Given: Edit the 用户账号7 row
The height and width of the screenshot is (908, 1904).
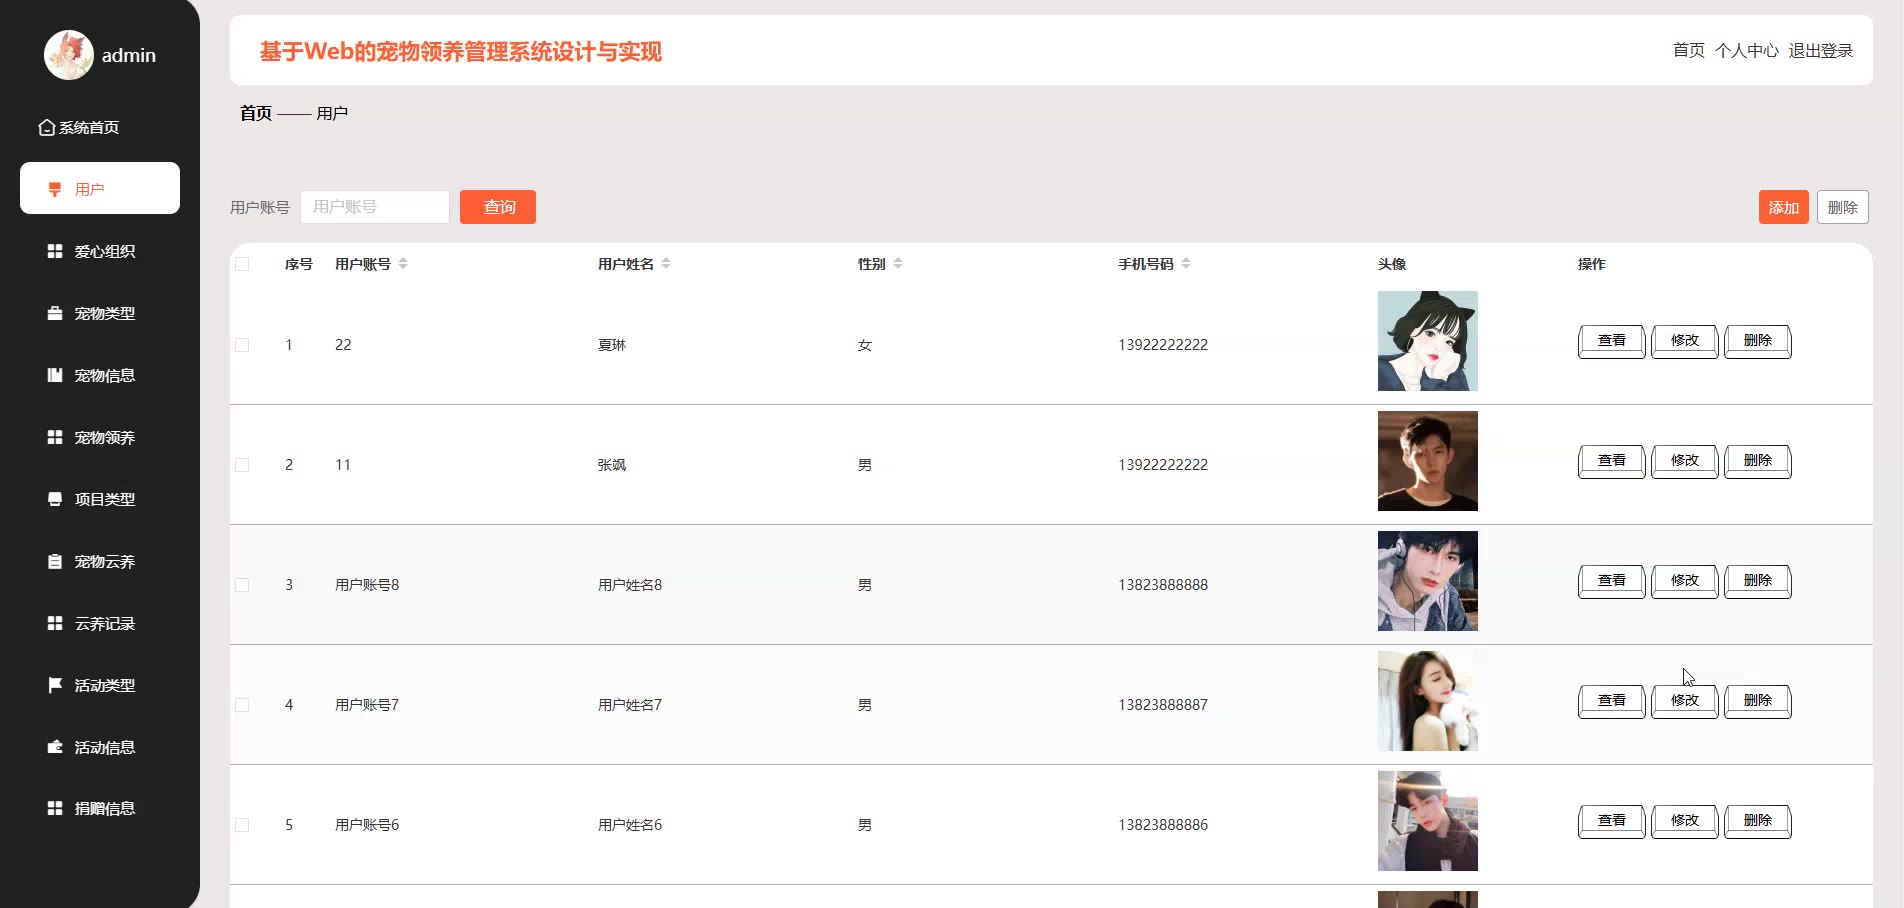Looking at the screenshot, I should [1685, 701].
